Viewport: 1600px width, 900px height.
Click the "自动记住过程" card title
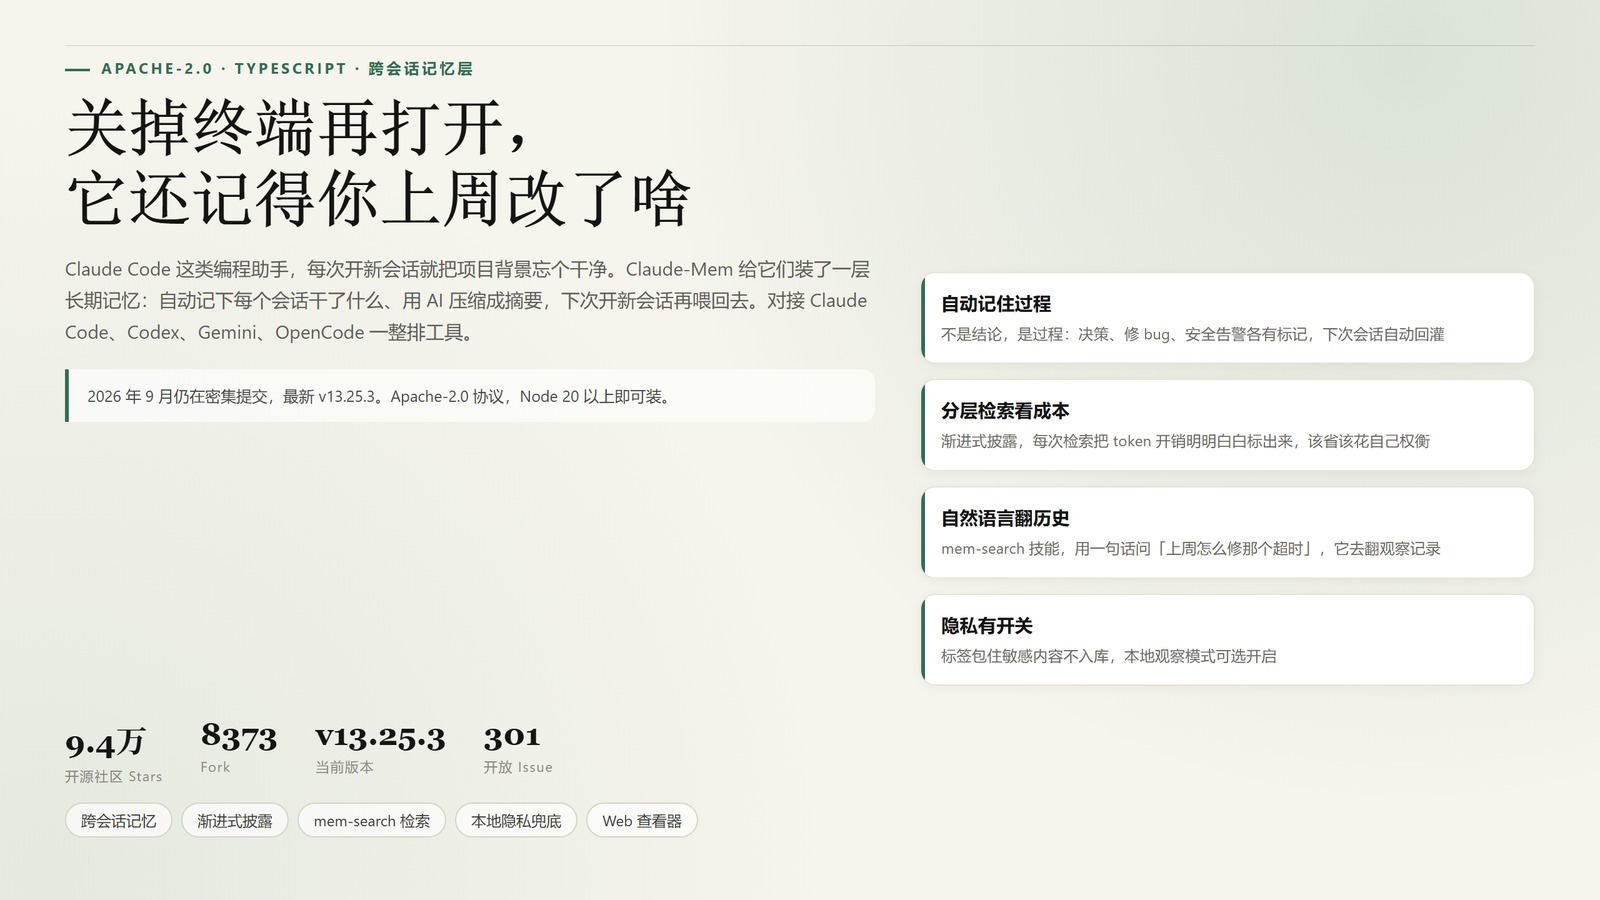tap(996, 304)
